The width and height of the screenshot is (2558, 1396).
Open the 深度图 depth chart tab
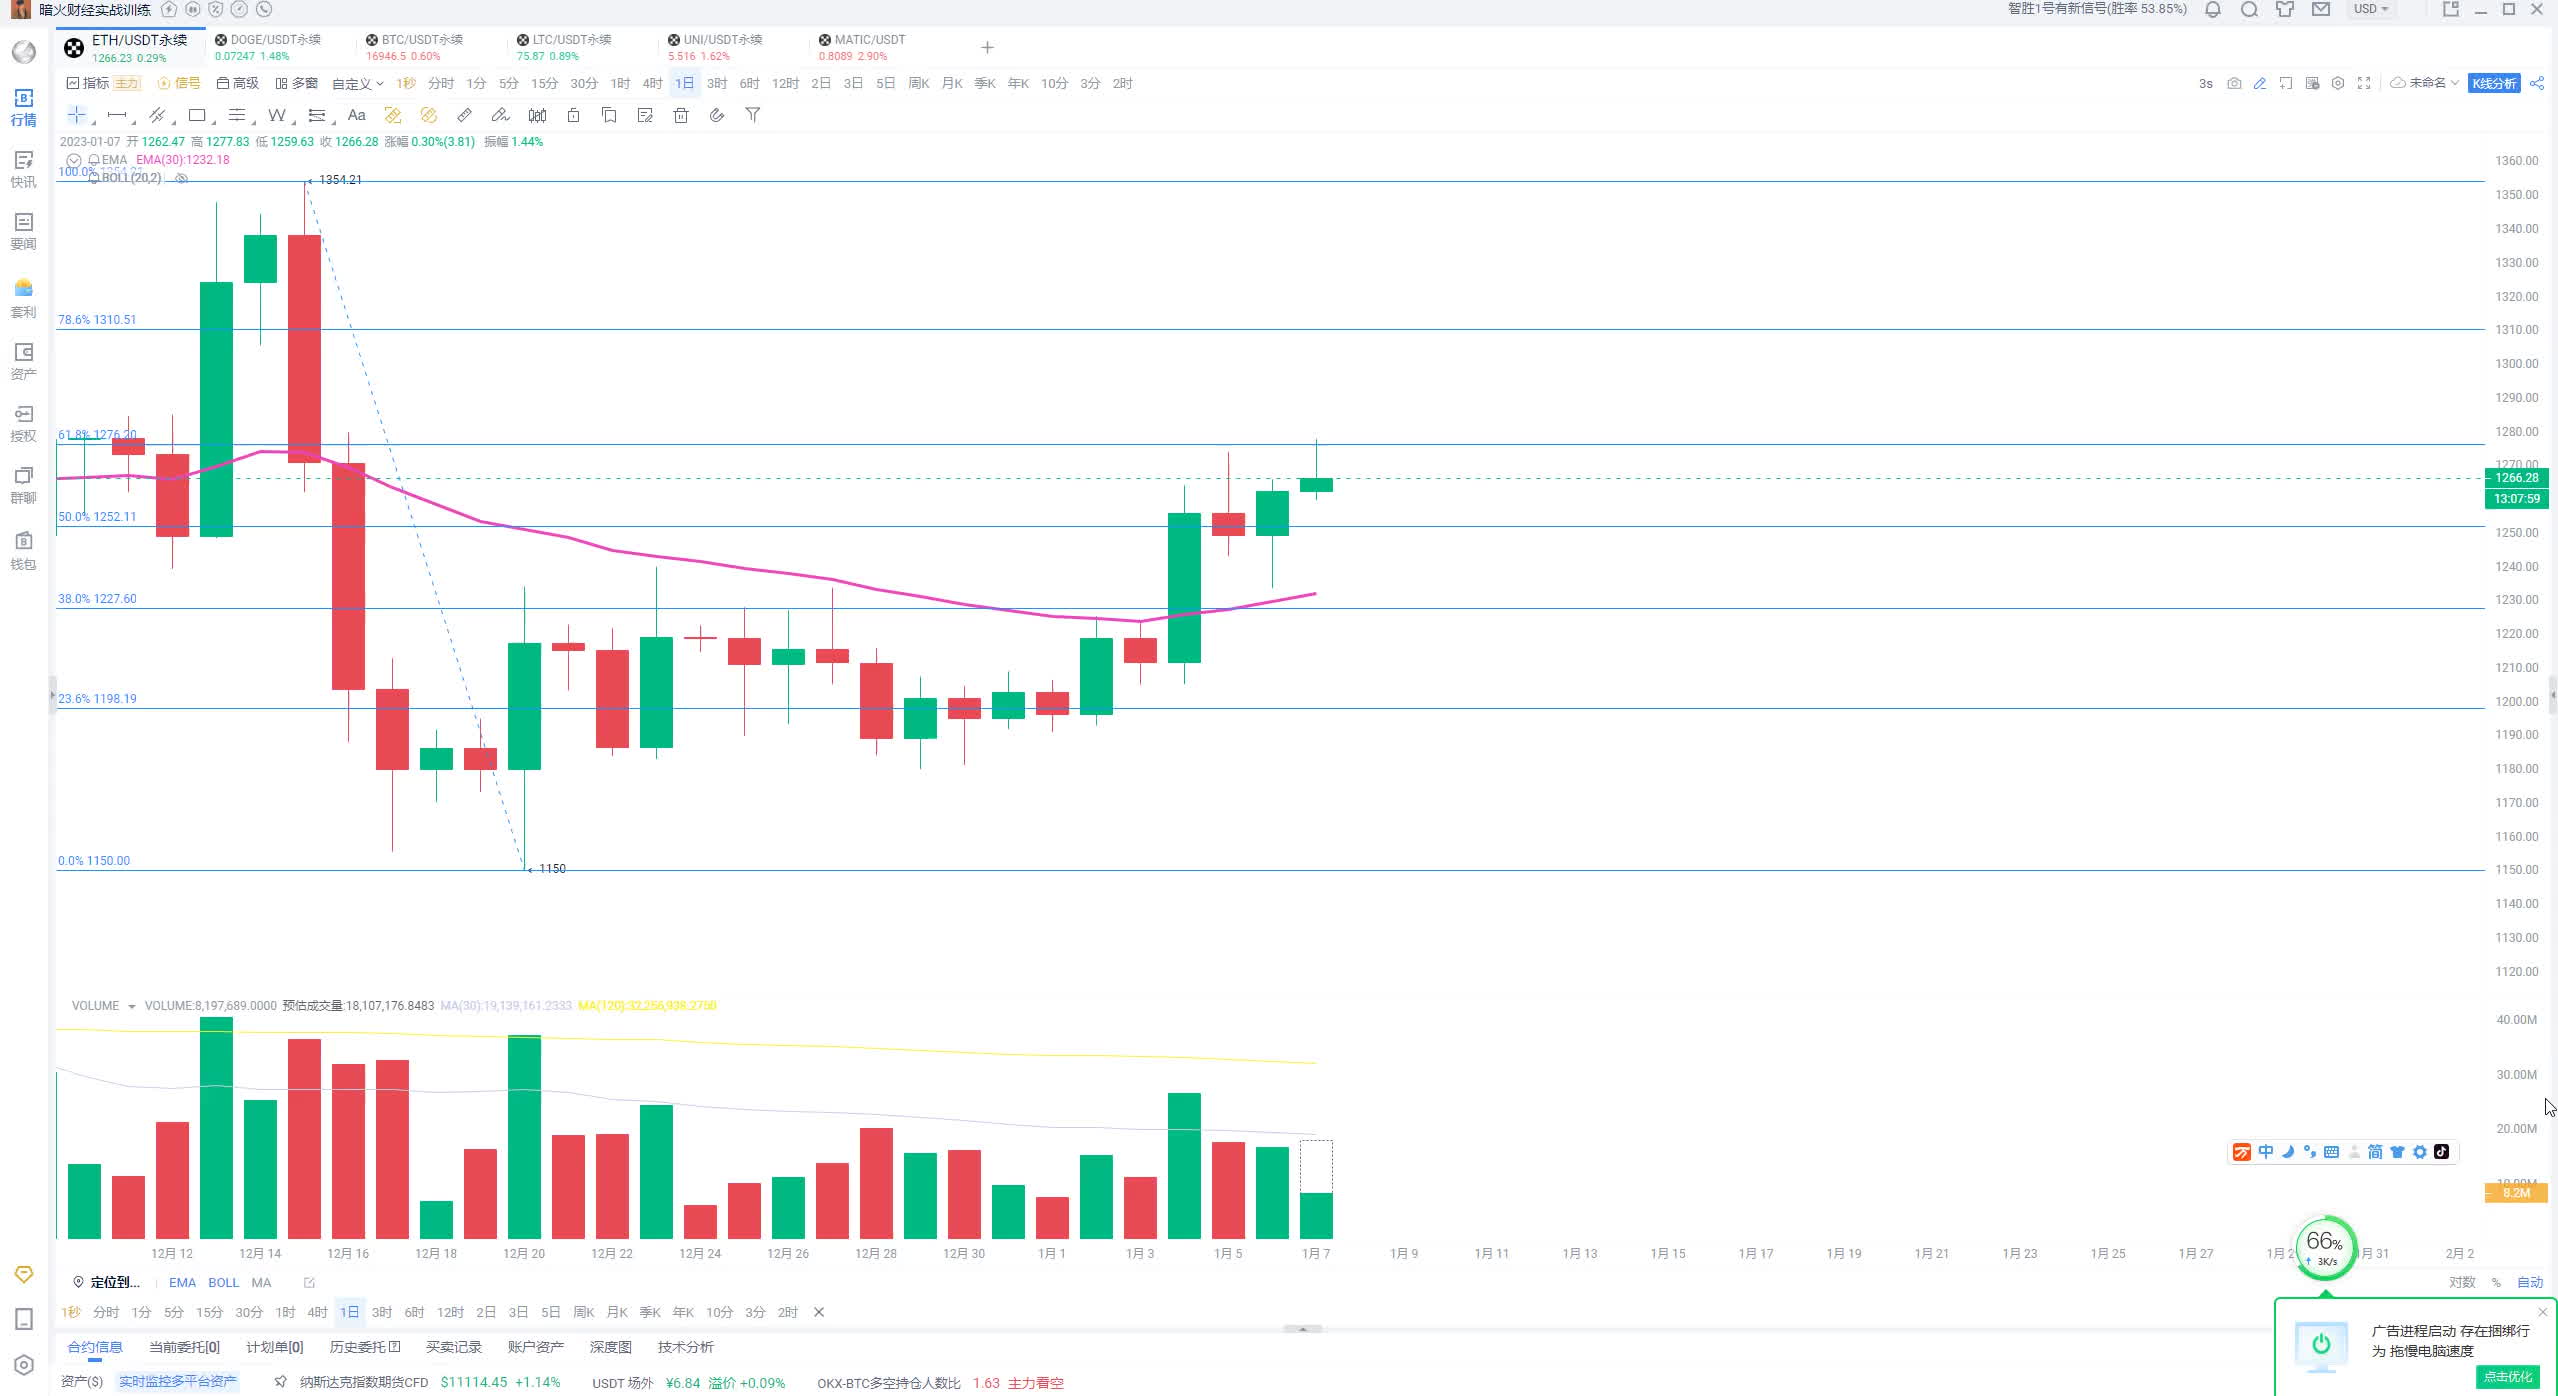pos(610,1347)
